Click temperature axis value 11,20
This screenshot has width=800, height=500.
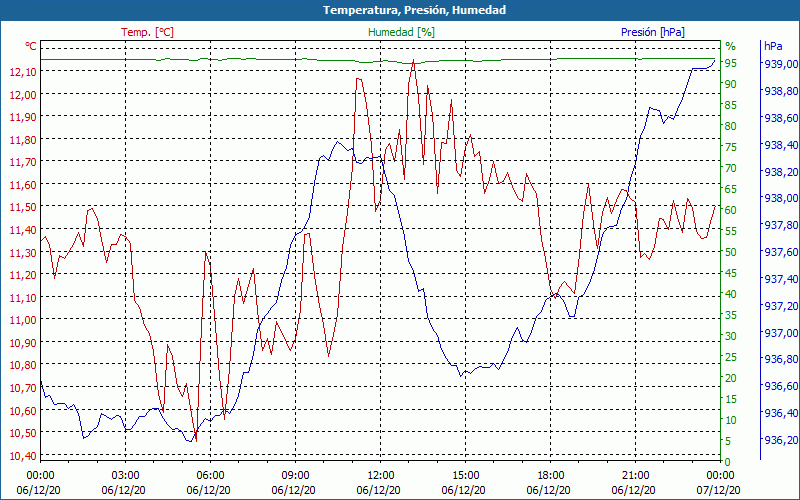[23, 275]
